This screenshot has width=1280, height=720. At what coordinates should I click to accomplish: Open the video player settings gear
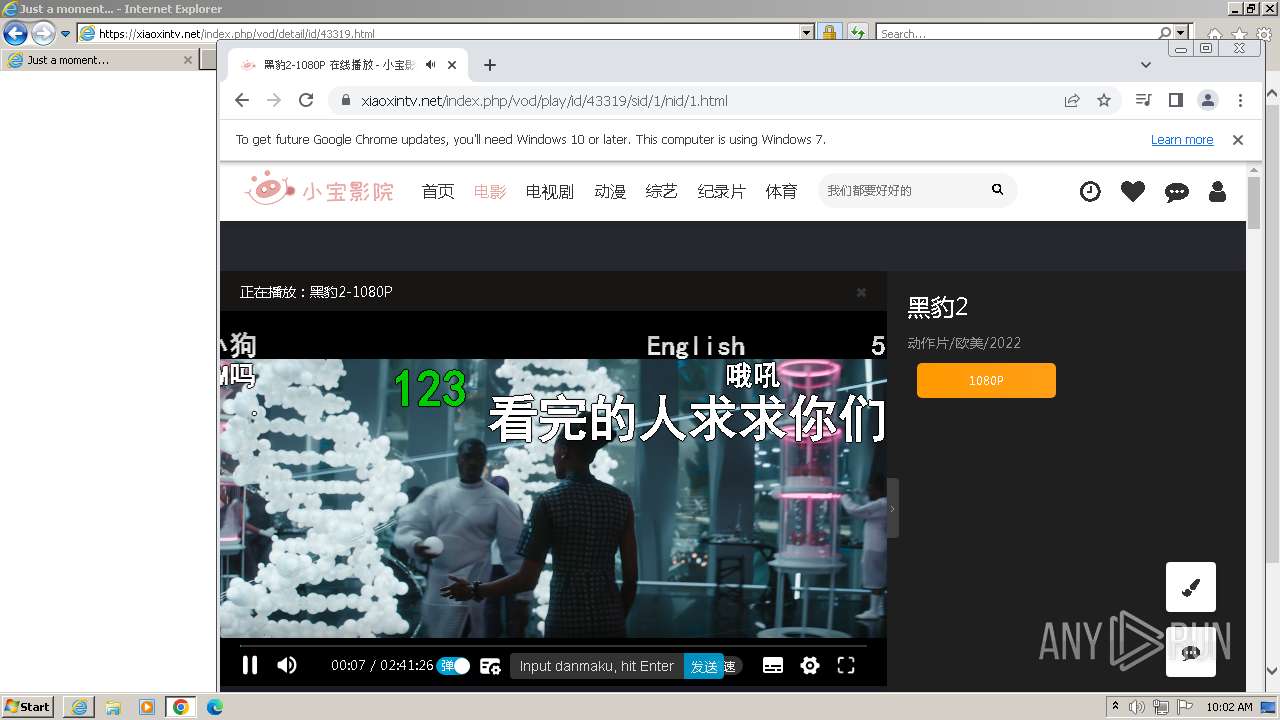(x=810, y=666)
